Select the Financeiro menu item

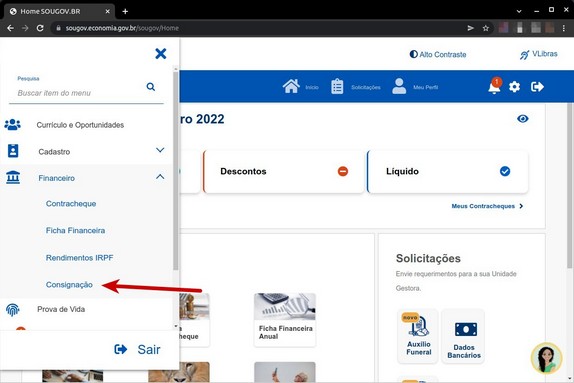click(x=56, y=178)
